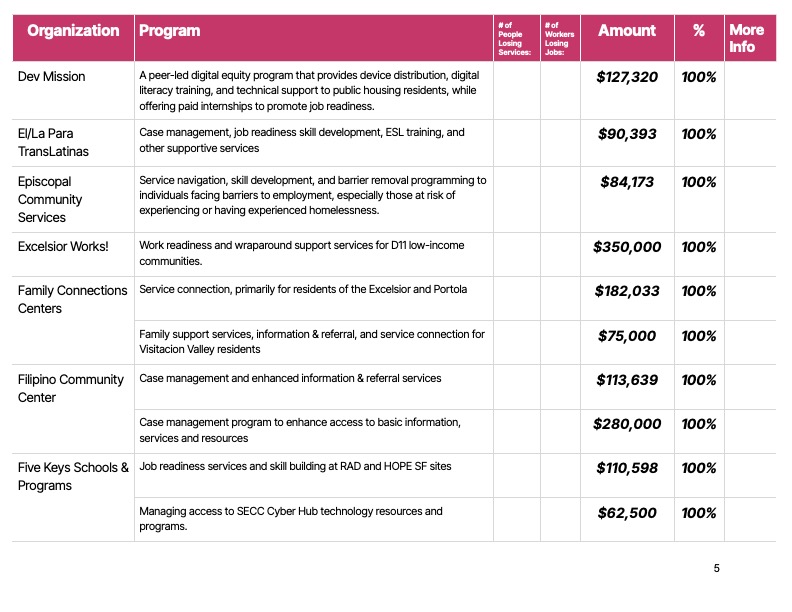Image resolution: width=792 pixels, height=612 pixels.
Task: Click the SECC Cyber Hub program description
Action: click(290, 518)
